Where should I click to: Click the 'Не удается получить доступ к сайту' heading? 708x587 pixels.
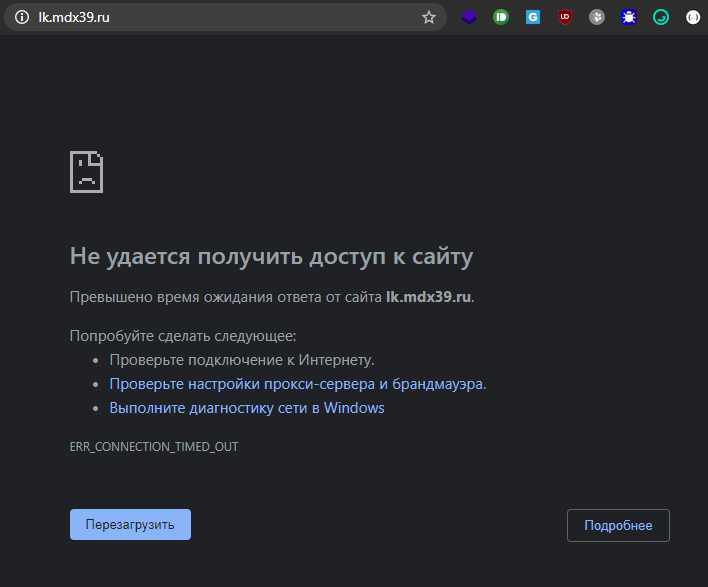(x=271, y=257)
